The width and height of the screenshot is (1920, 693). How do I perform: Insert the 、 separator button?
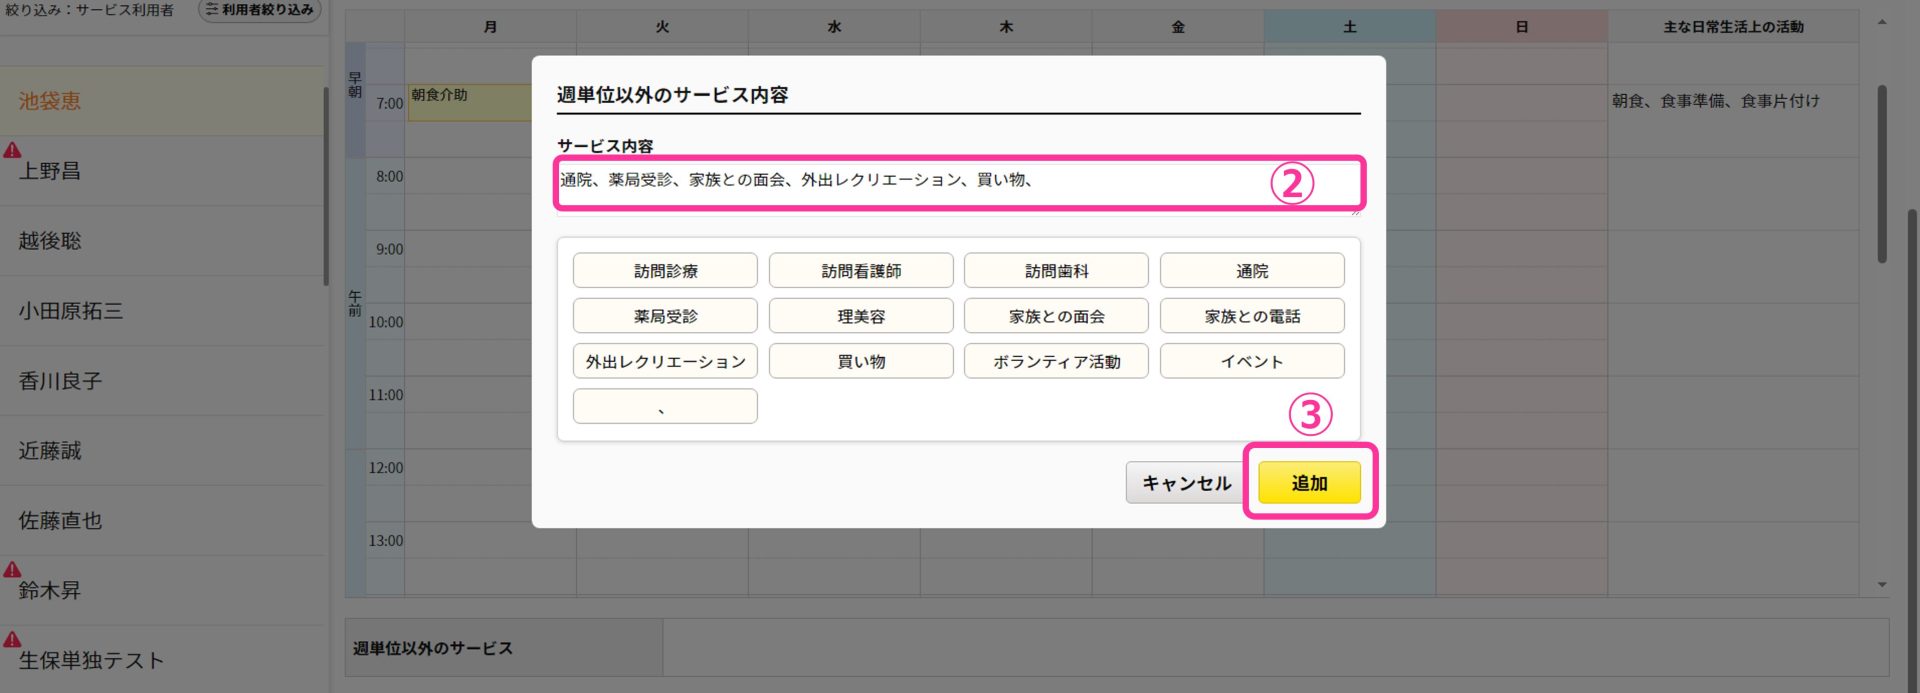click(665, 407)
